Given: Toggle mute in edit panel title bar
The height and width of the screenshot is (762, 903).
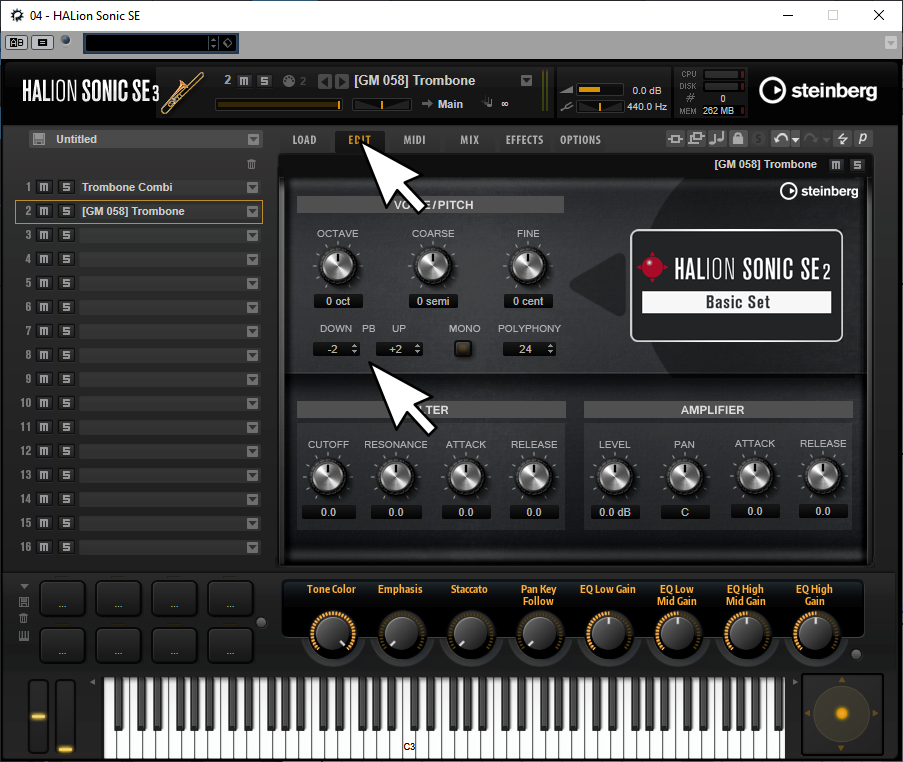Looking at the screenshot, I should tap(836, 165).
